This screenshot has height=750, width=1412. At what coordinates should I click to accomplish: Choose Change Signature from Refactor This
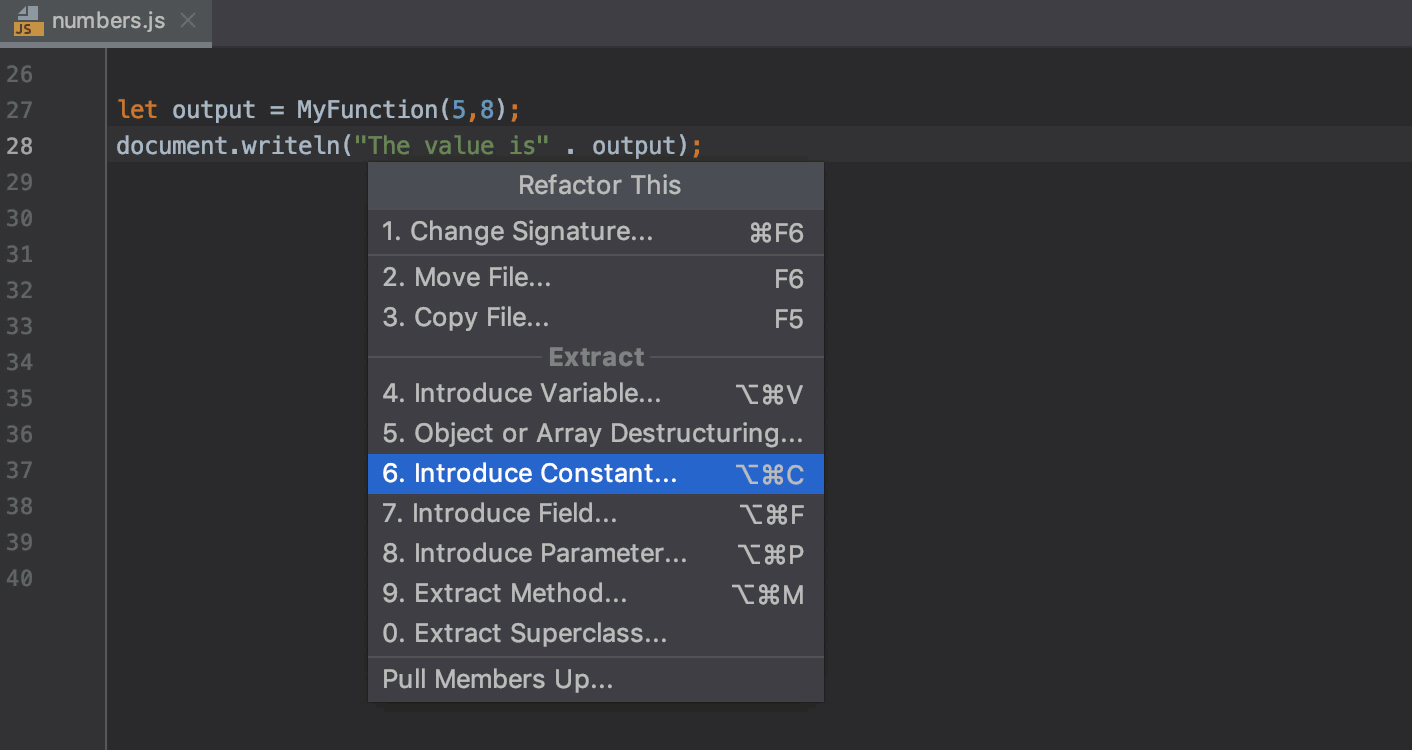click(596, 232)
